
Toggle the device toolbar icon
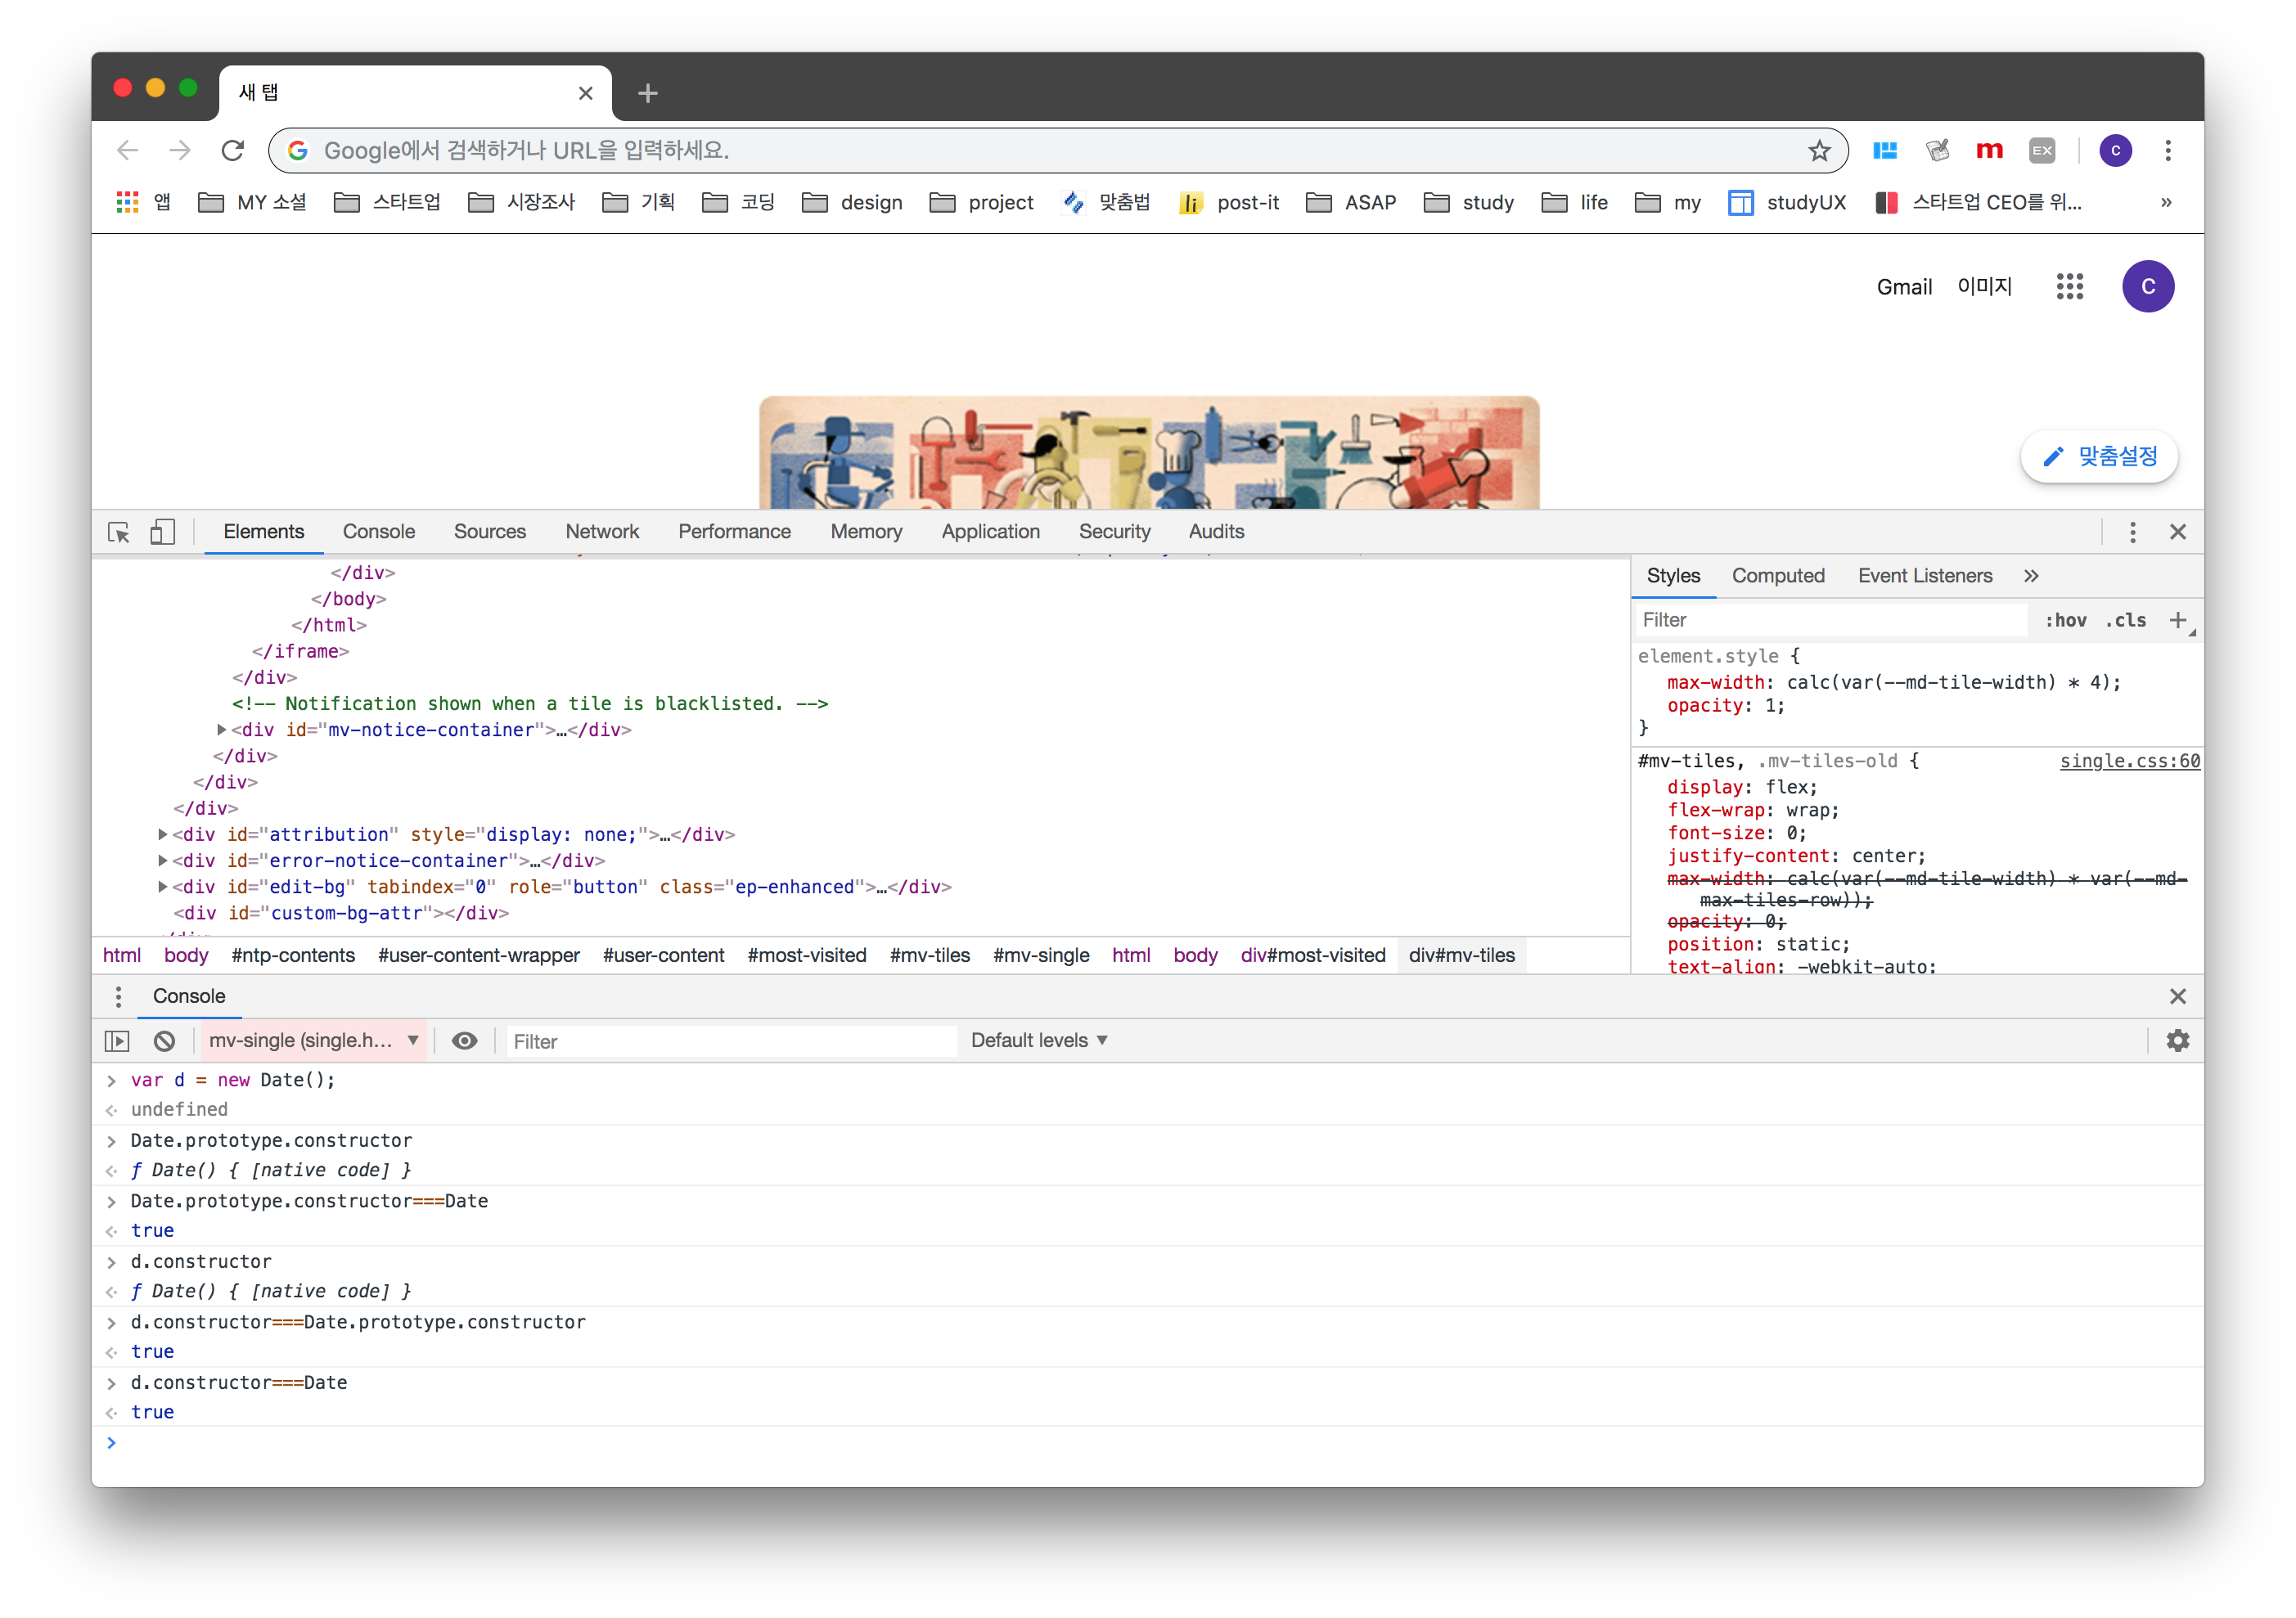pos(162,532)
